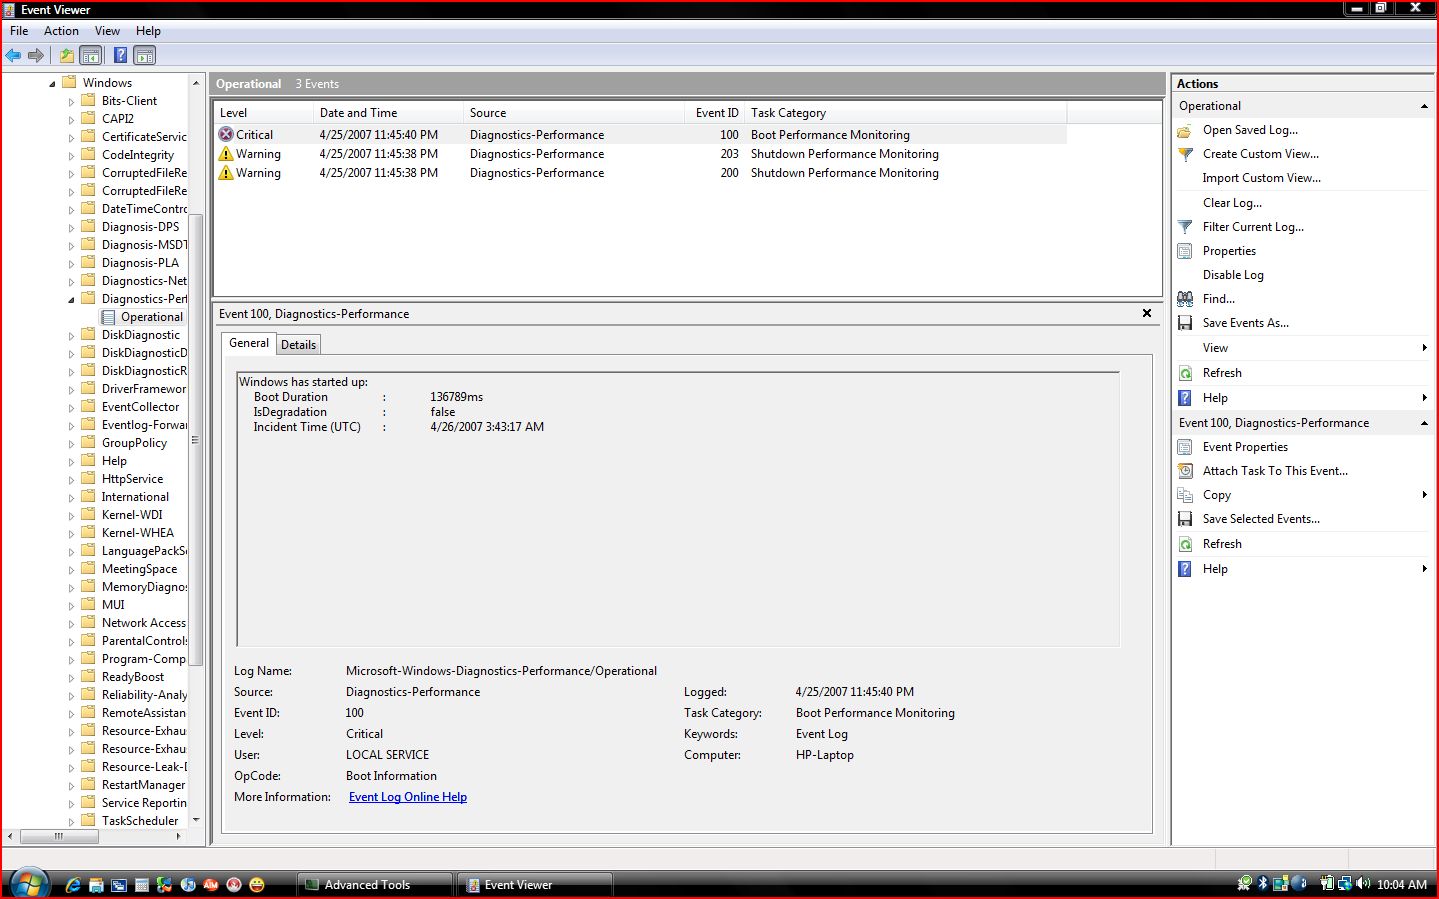Screen dimensions: 1439x899
Task: Toggle the Show/Hide Console Tree icon
Action: pos(91,56)
